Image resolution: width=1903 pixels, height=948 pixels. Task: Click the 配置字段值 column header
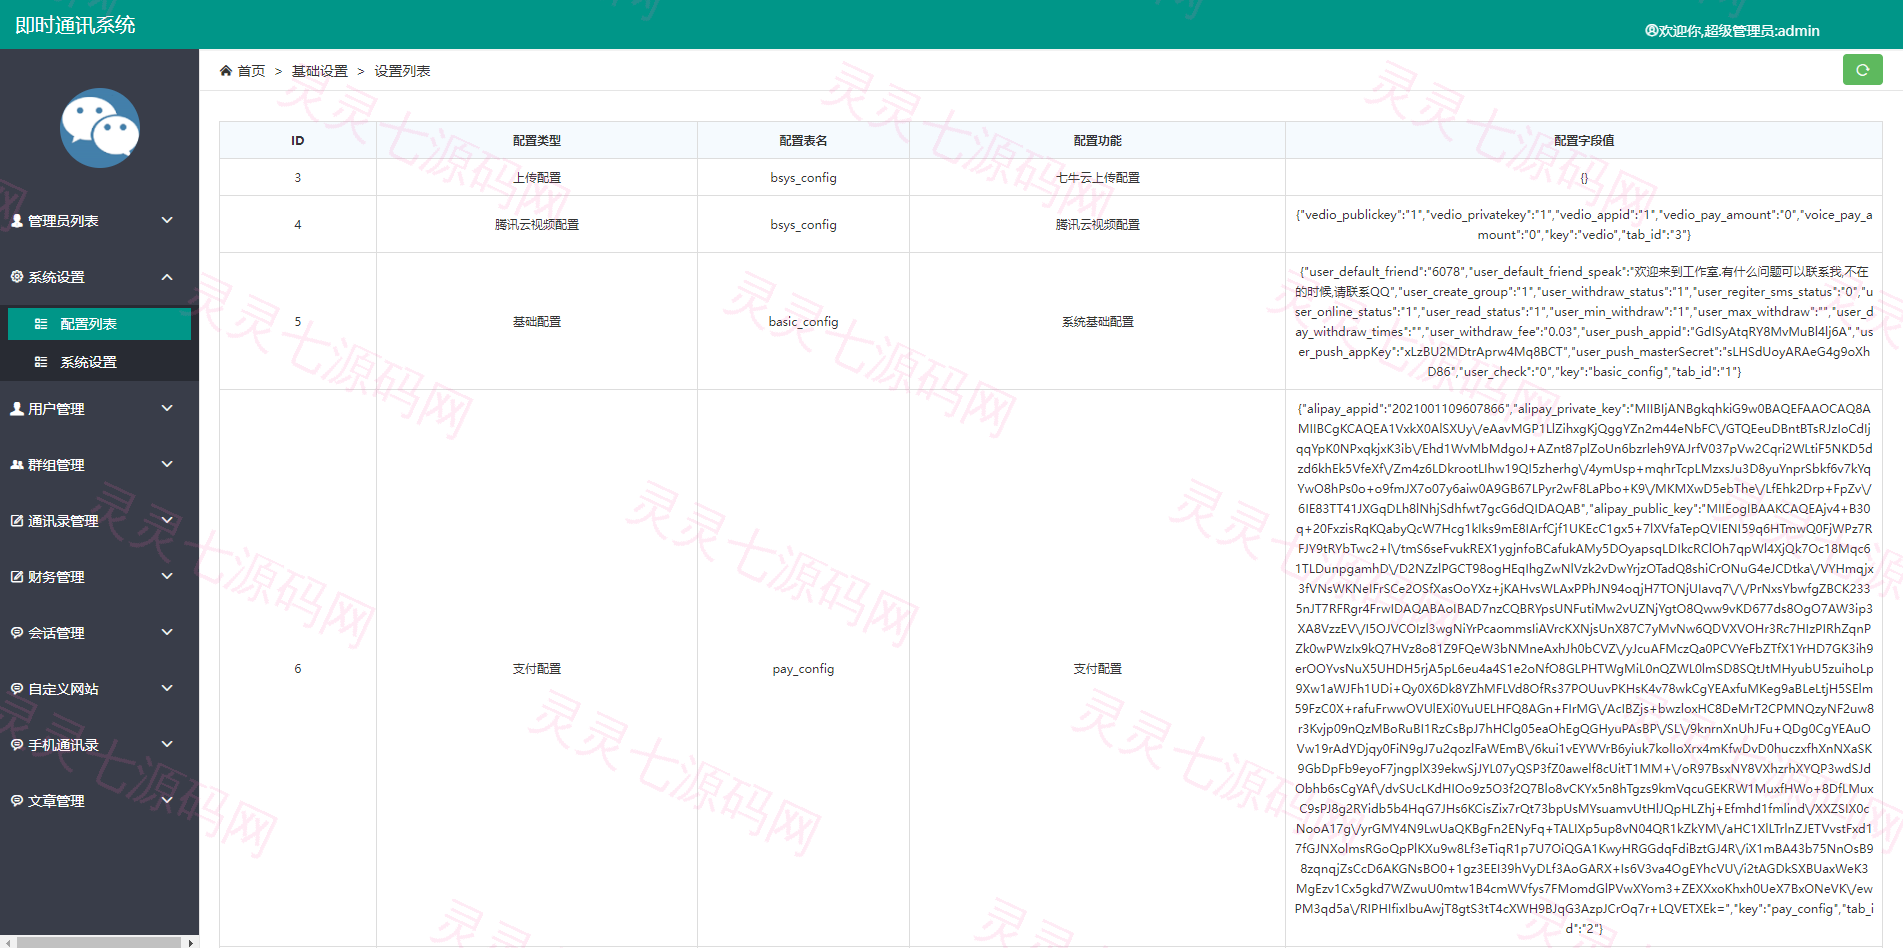pos(1584,141)
